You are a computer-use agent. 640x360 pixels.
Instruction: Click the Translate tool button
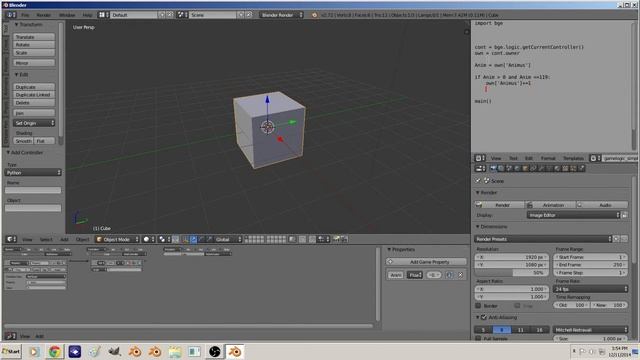click(34, 37)
